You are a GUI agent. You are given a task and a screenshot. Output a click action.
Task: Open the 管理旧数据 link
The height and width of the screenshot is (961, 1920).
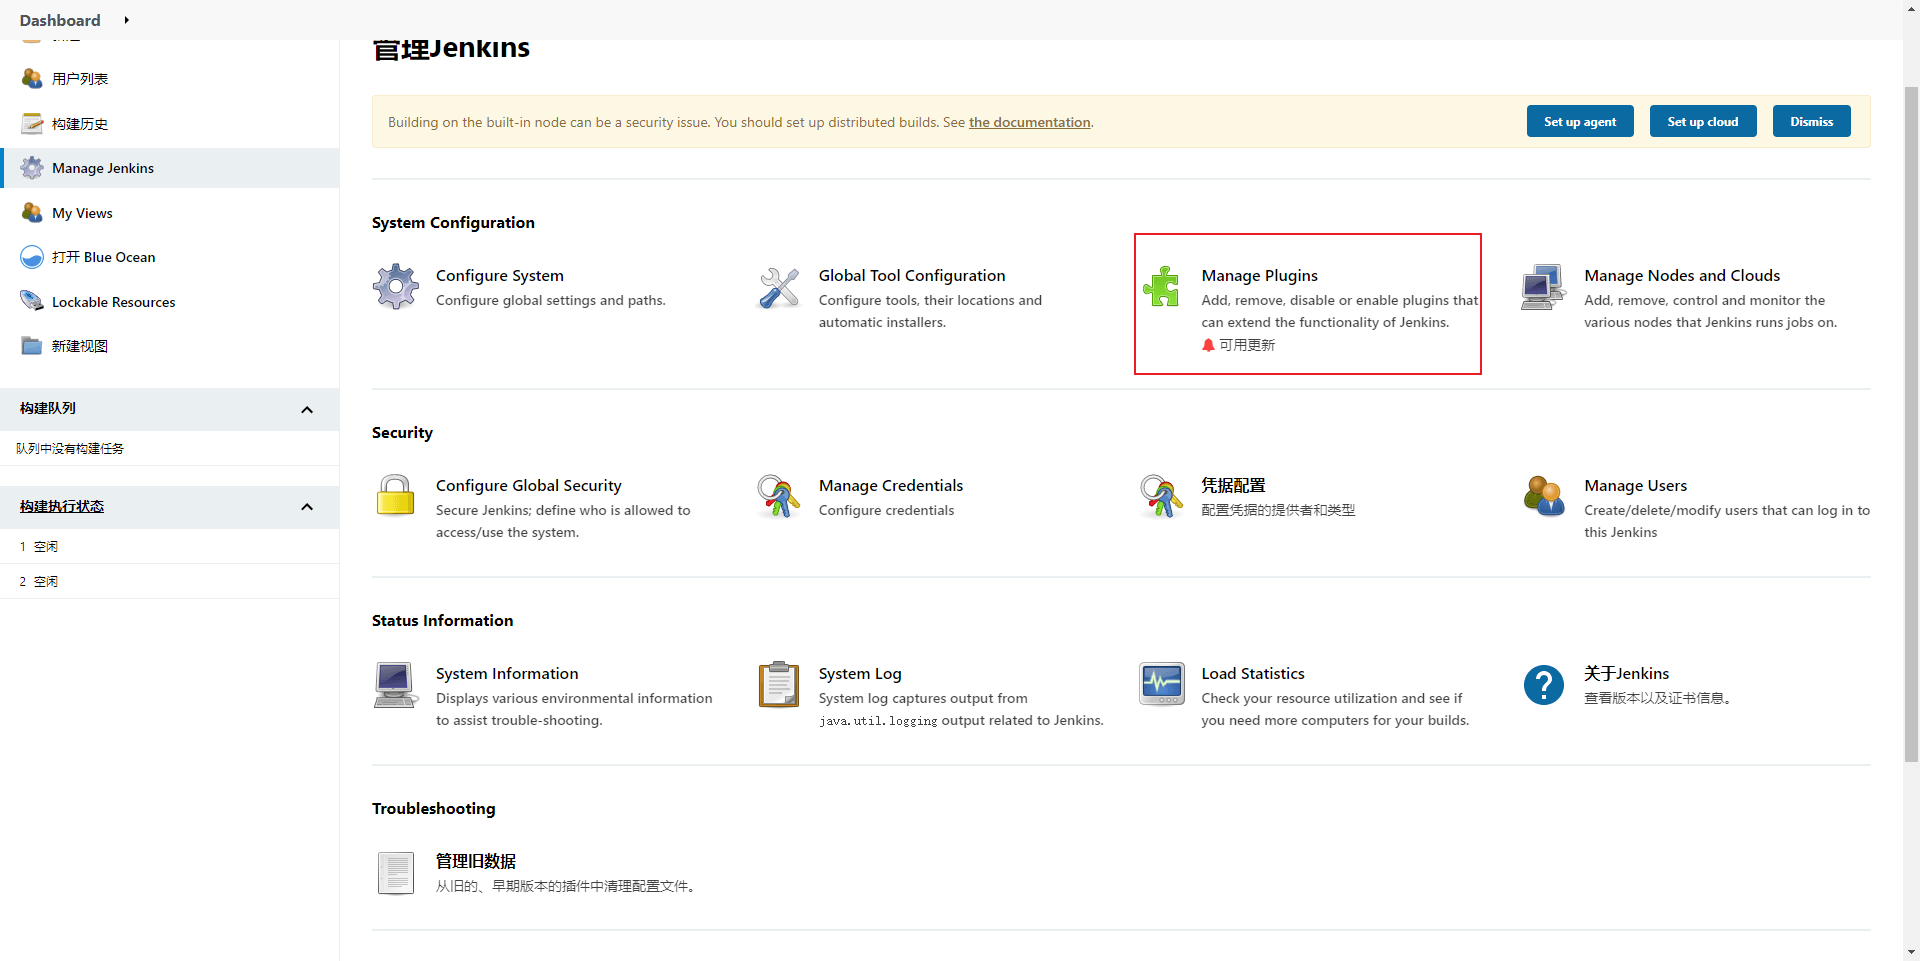click(476, 861)
